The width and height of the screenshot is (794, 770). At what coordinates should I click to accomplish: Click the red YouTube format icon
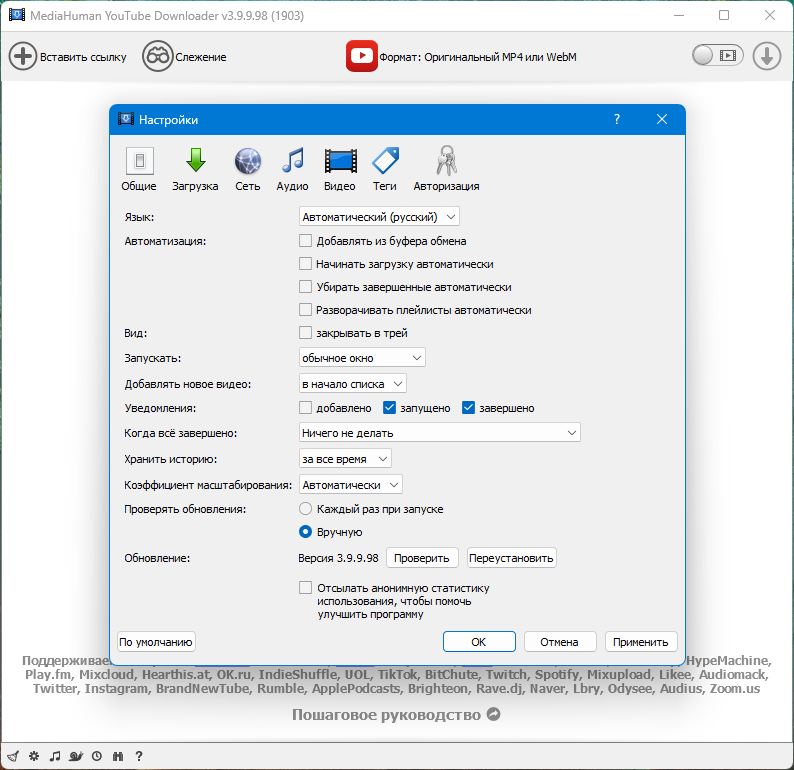[x=362, y=56]
